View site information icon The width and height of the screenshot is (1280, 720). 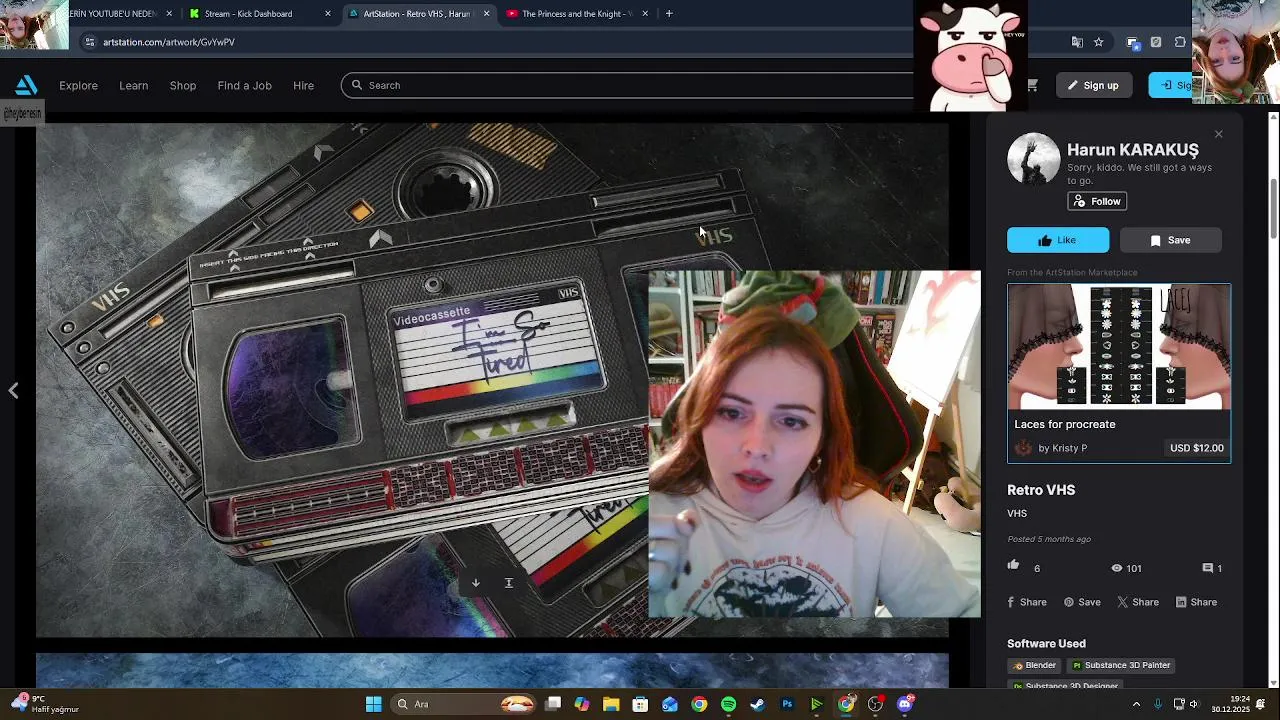(89, 42)
